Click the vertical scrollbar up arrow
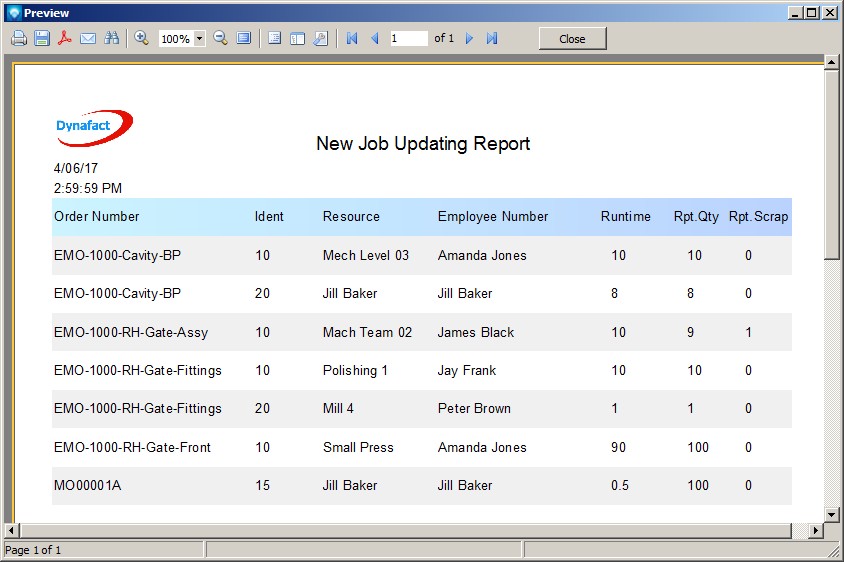 click(x=831, y=63)
